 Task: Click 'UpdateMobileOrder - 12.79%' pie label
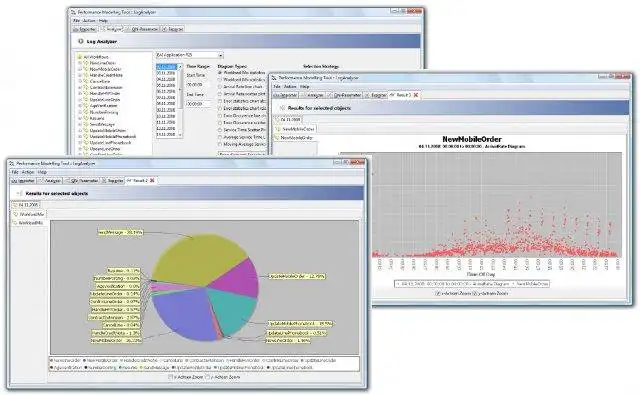pyautogui.click(x=297, y=276)
